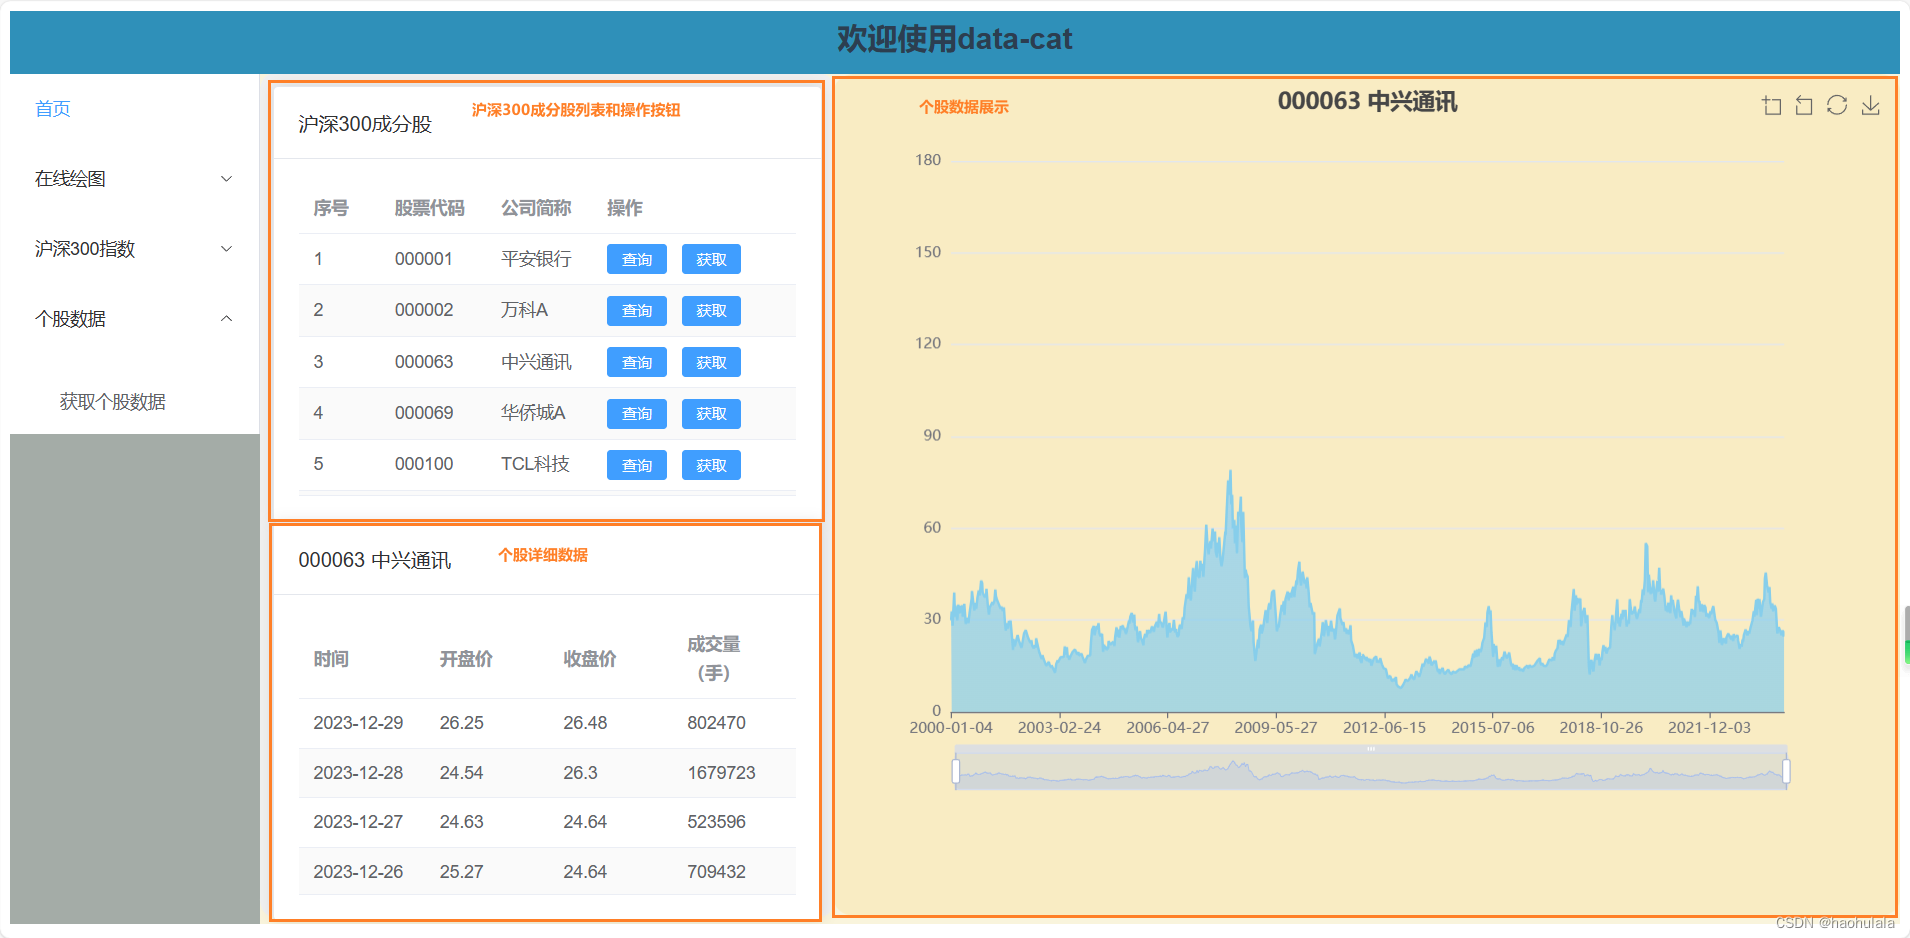Select the 获取个股数据 sidebar item

coord(113,401)
